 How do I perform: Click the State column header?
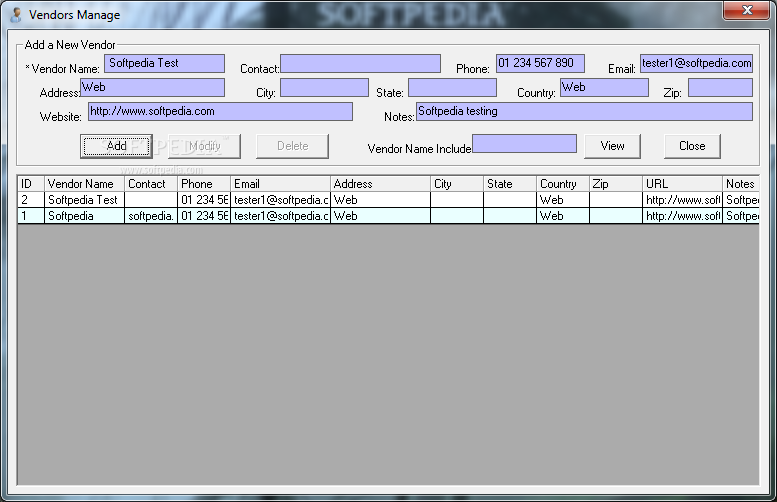click(510, 184)
